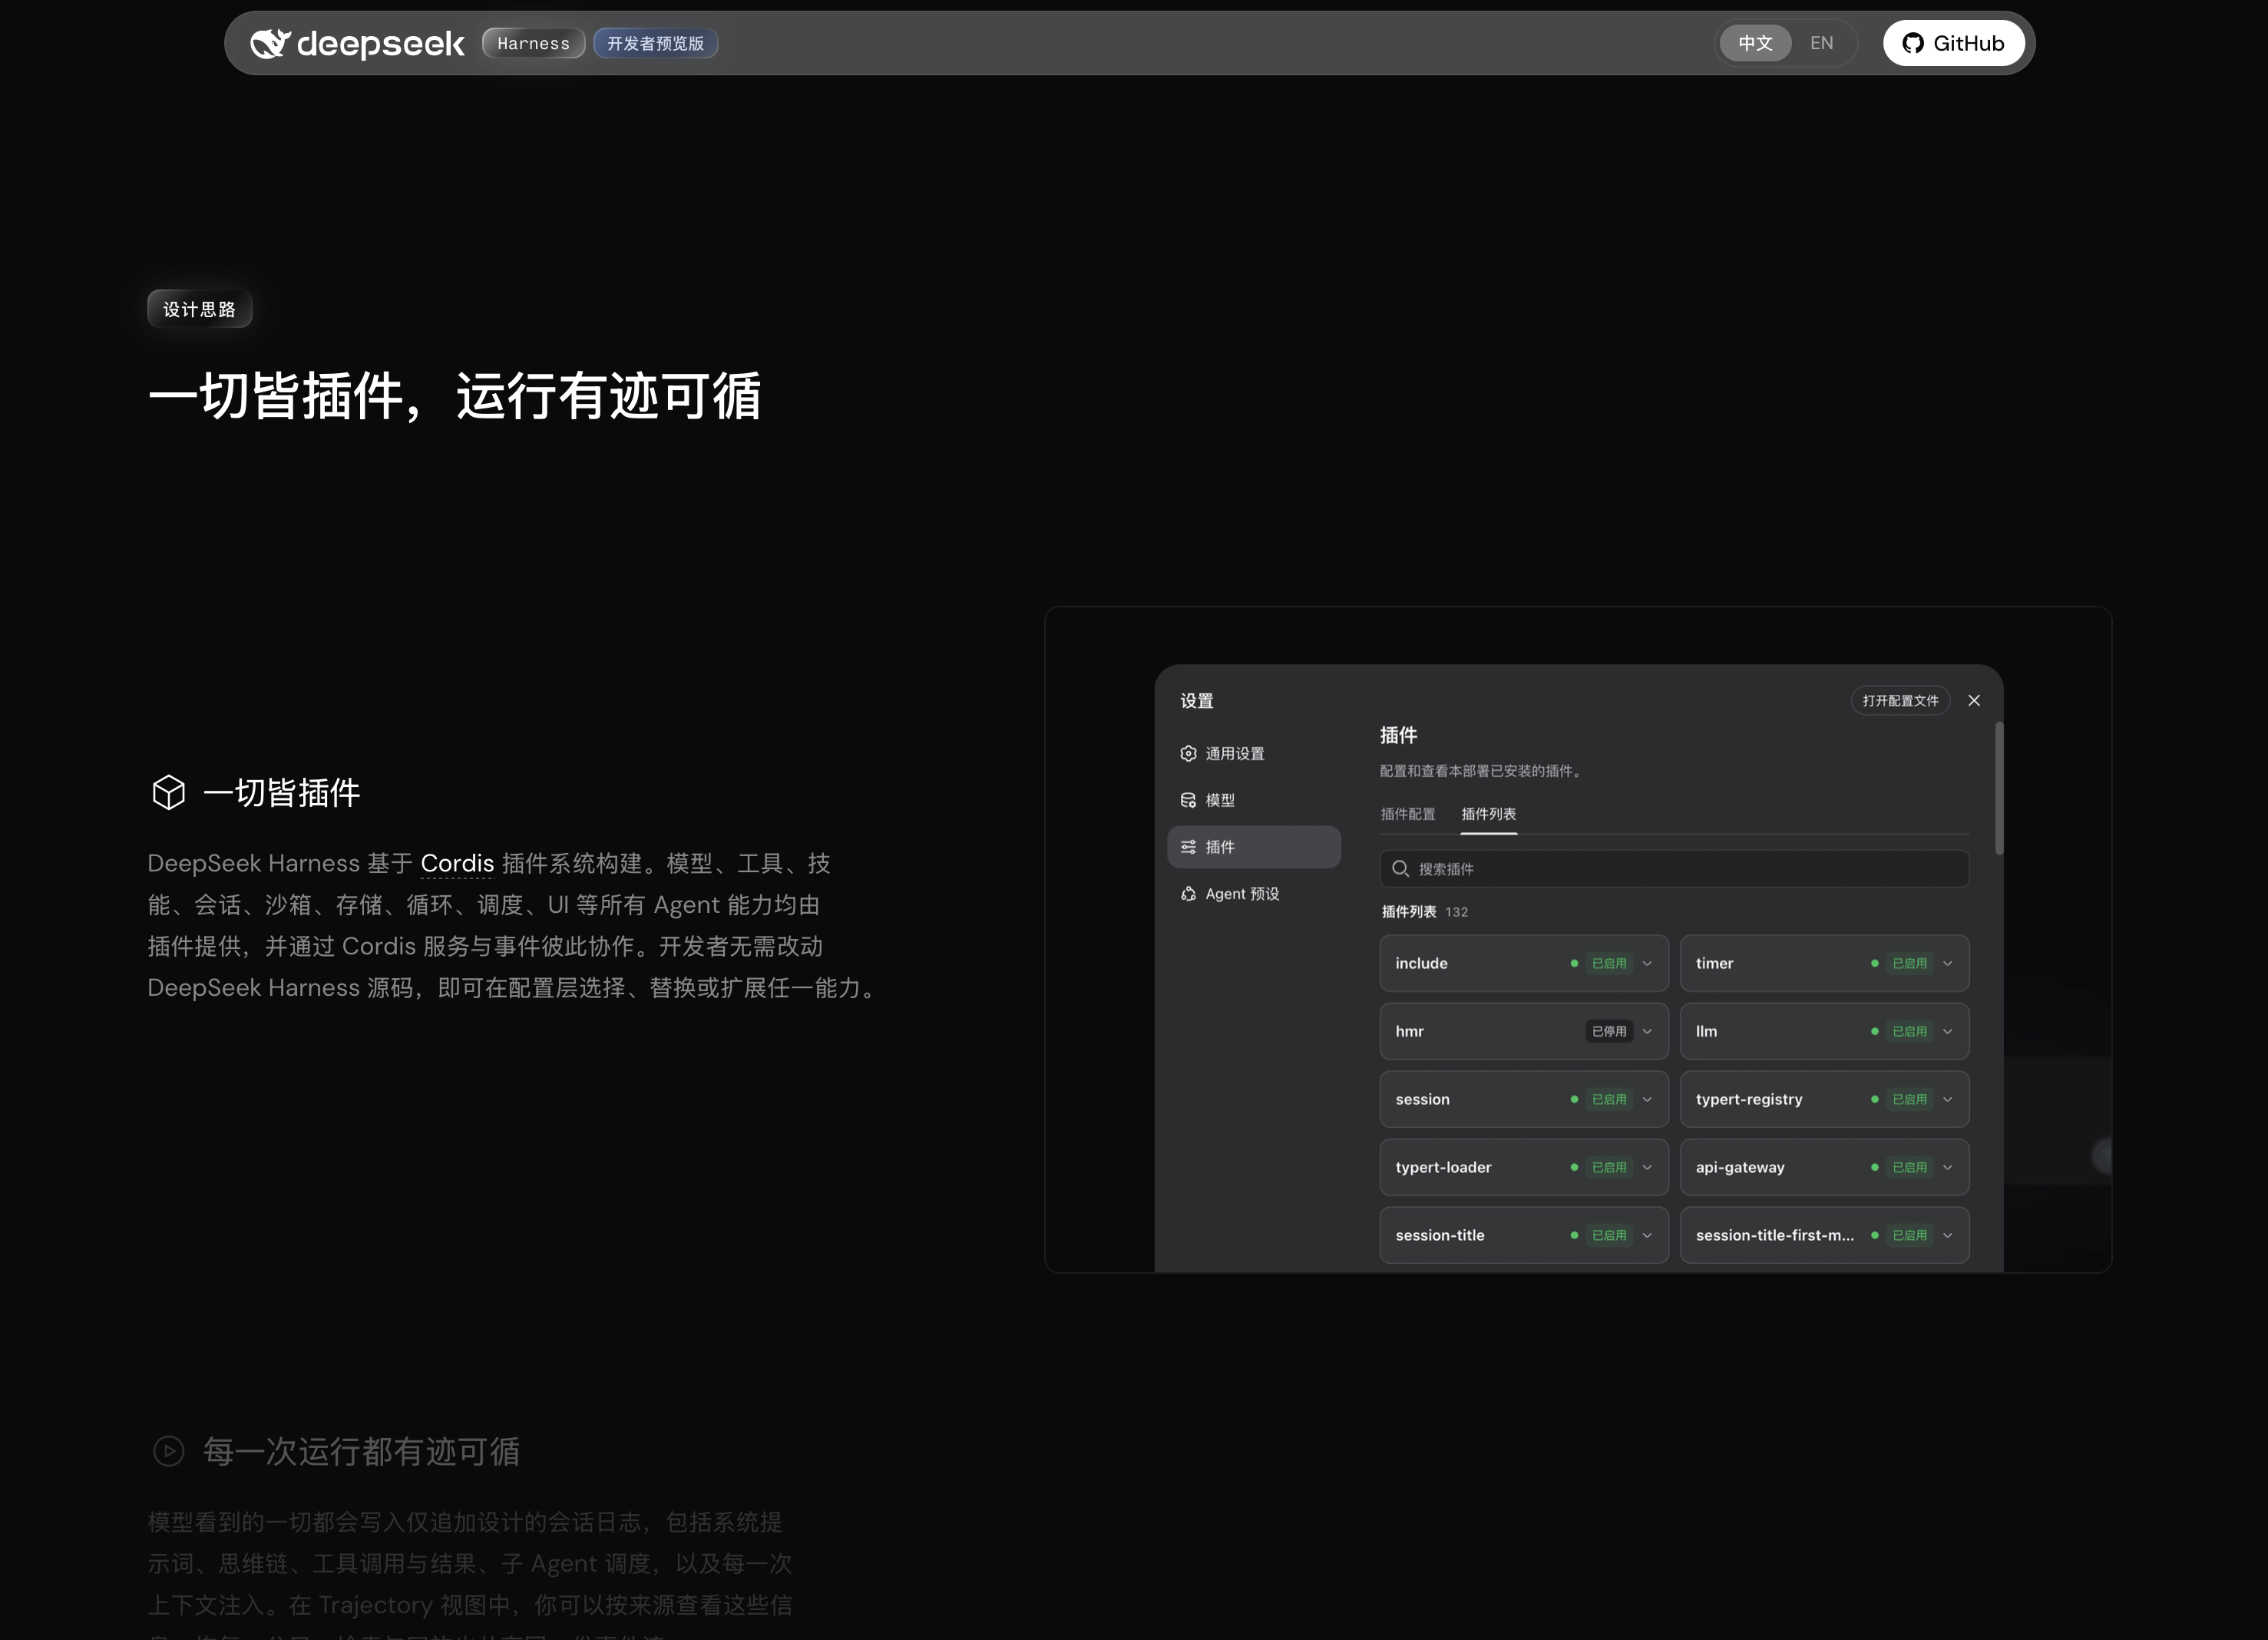Open 模型 in settings sidebar
The image size is (2268, 1640).
pyautogui.click(x=1254, y=800)
